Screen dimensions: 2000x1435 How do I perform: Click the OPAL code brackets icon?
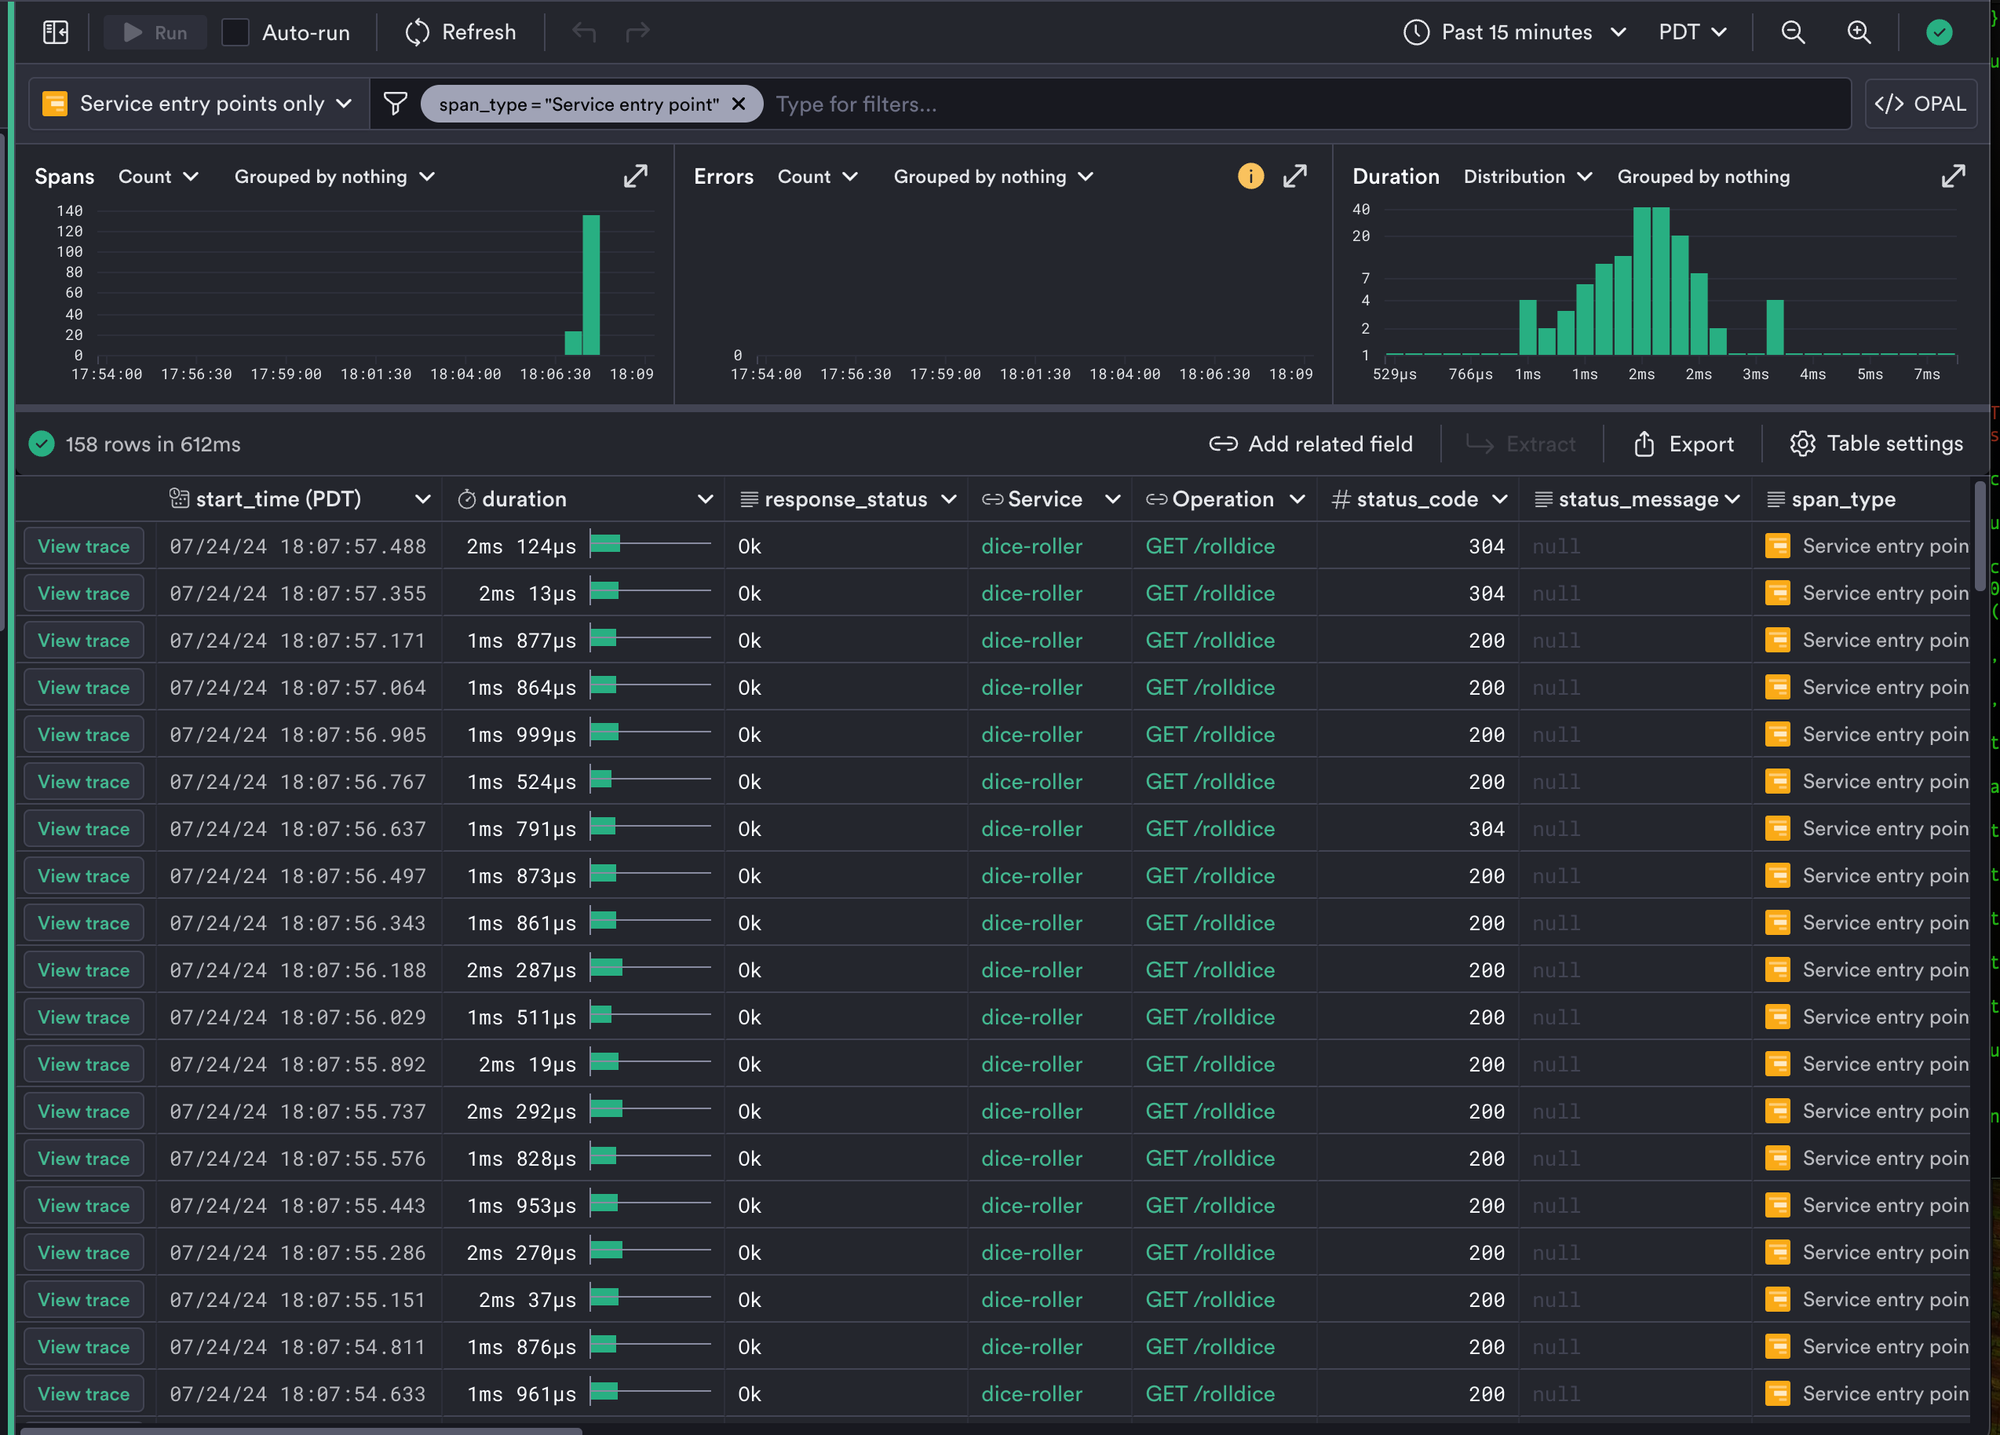tap(1888, 104)
